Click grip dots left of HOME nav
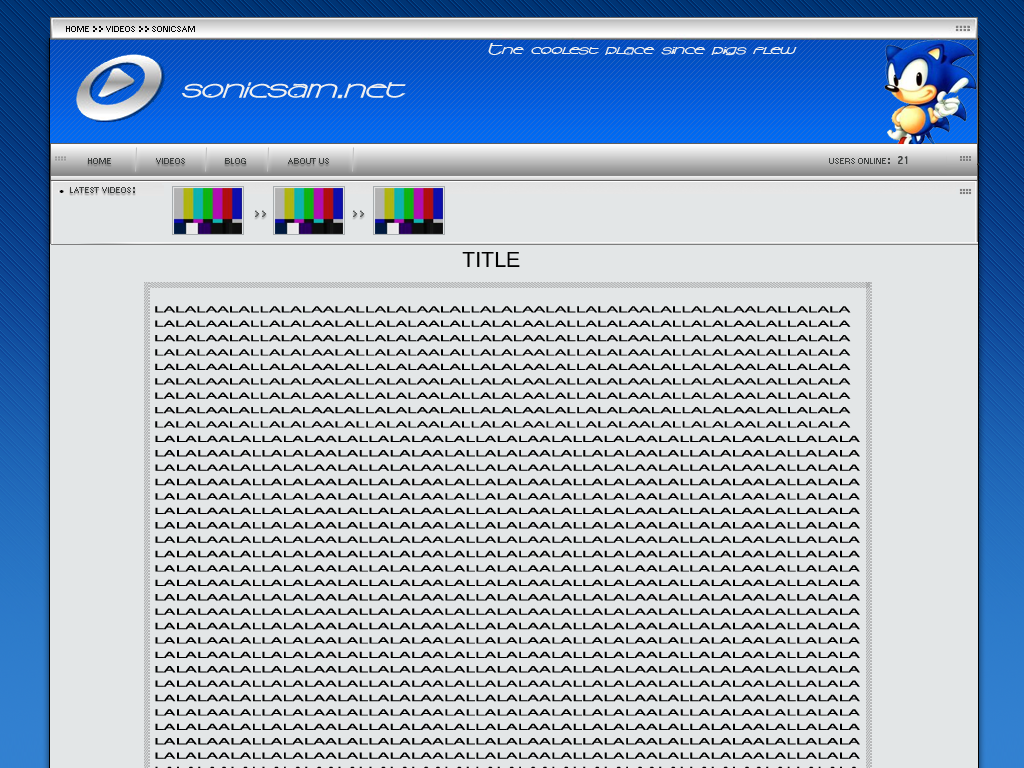 coord(61,159)
